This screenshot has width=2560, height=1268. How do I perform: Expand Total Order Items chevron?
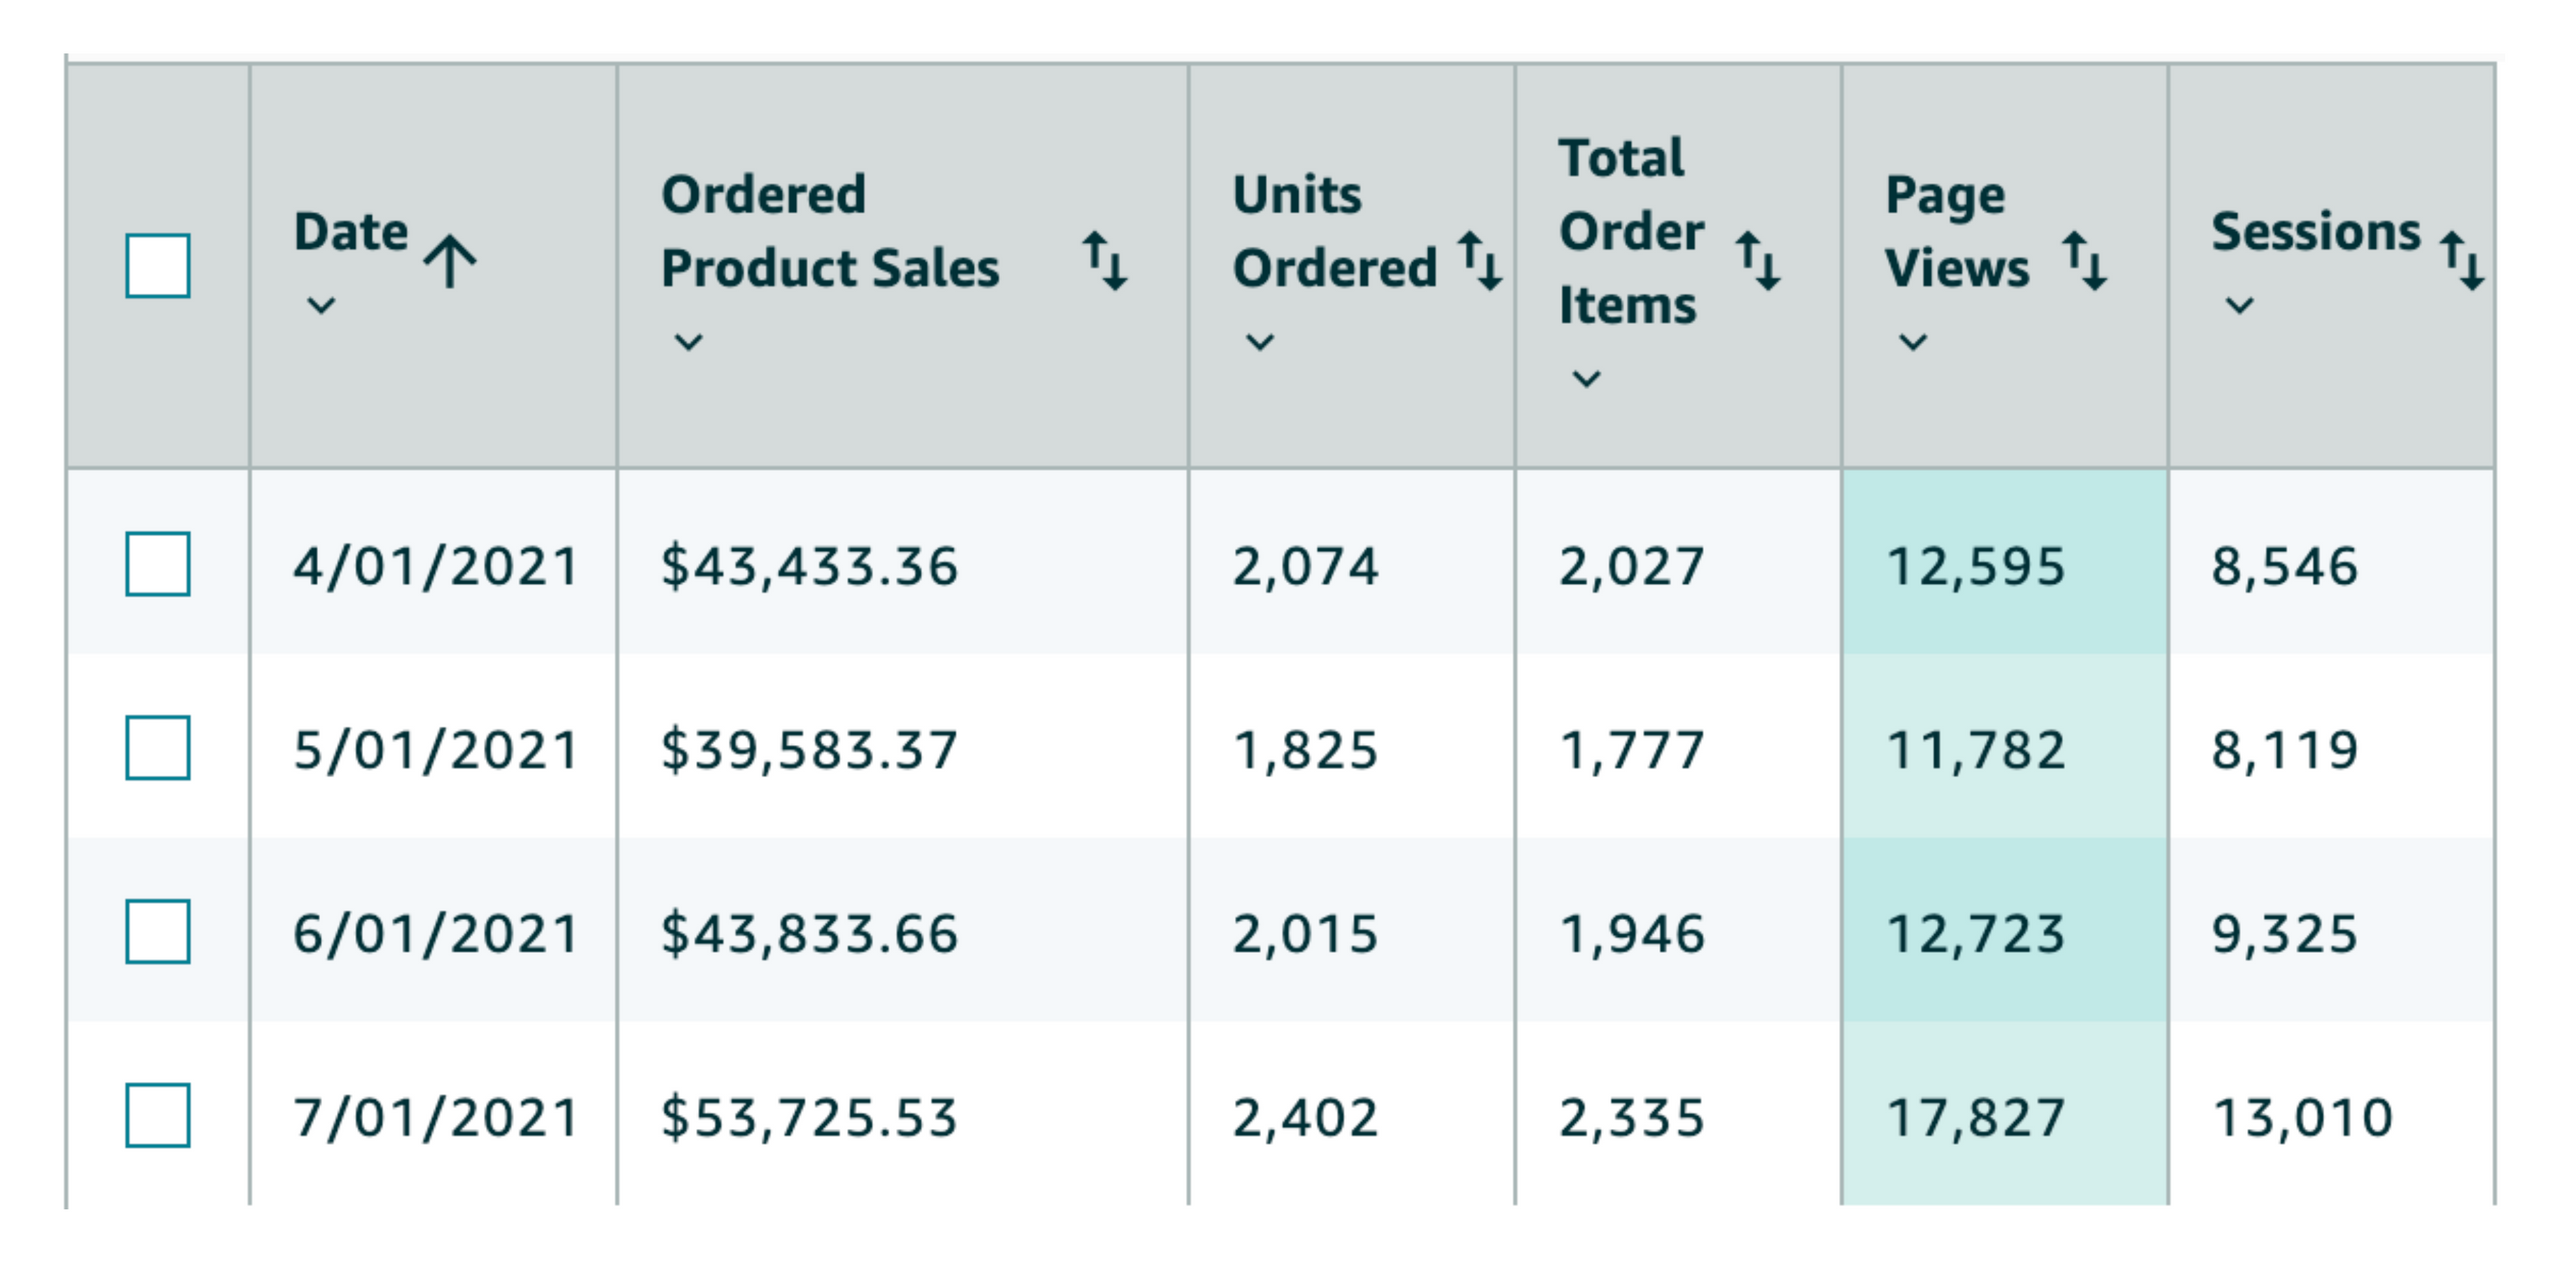pos(1587,379)
